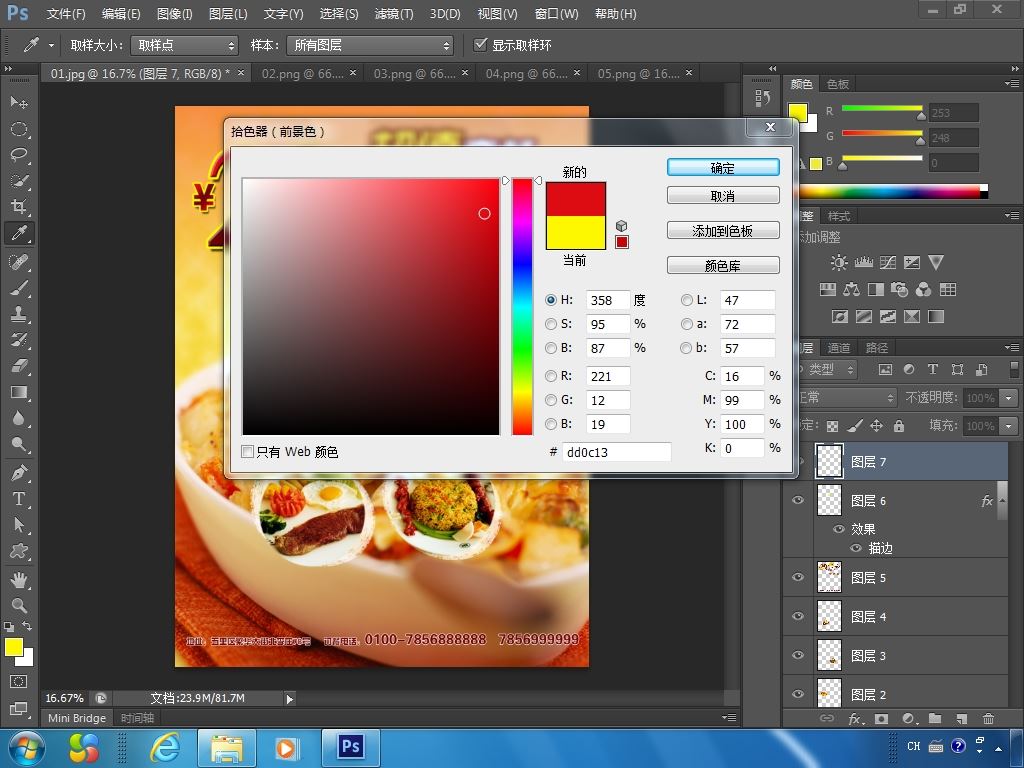This screenshot has width=1024, height=768.
Task: Select the Pen tool
Action: [18, 473]
